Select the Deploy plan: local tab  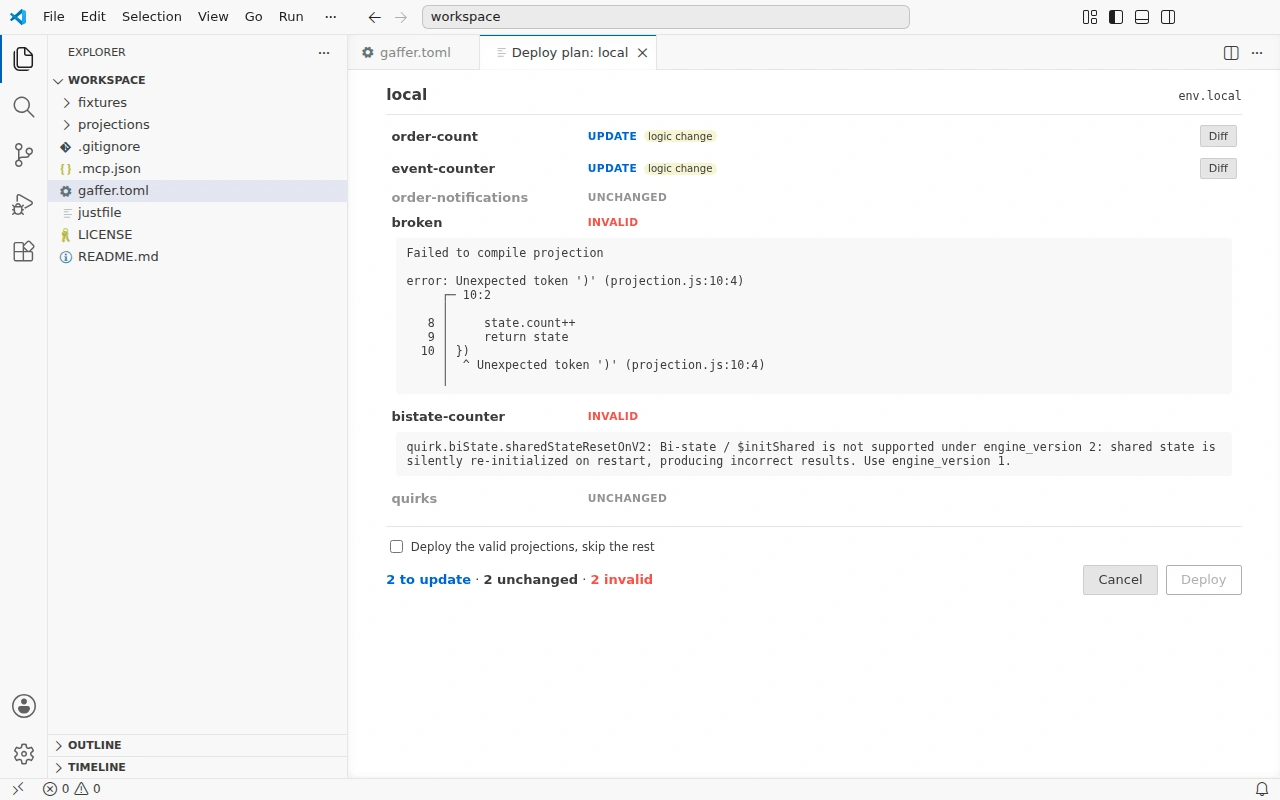pyautogui.click(x=569, y=53)
